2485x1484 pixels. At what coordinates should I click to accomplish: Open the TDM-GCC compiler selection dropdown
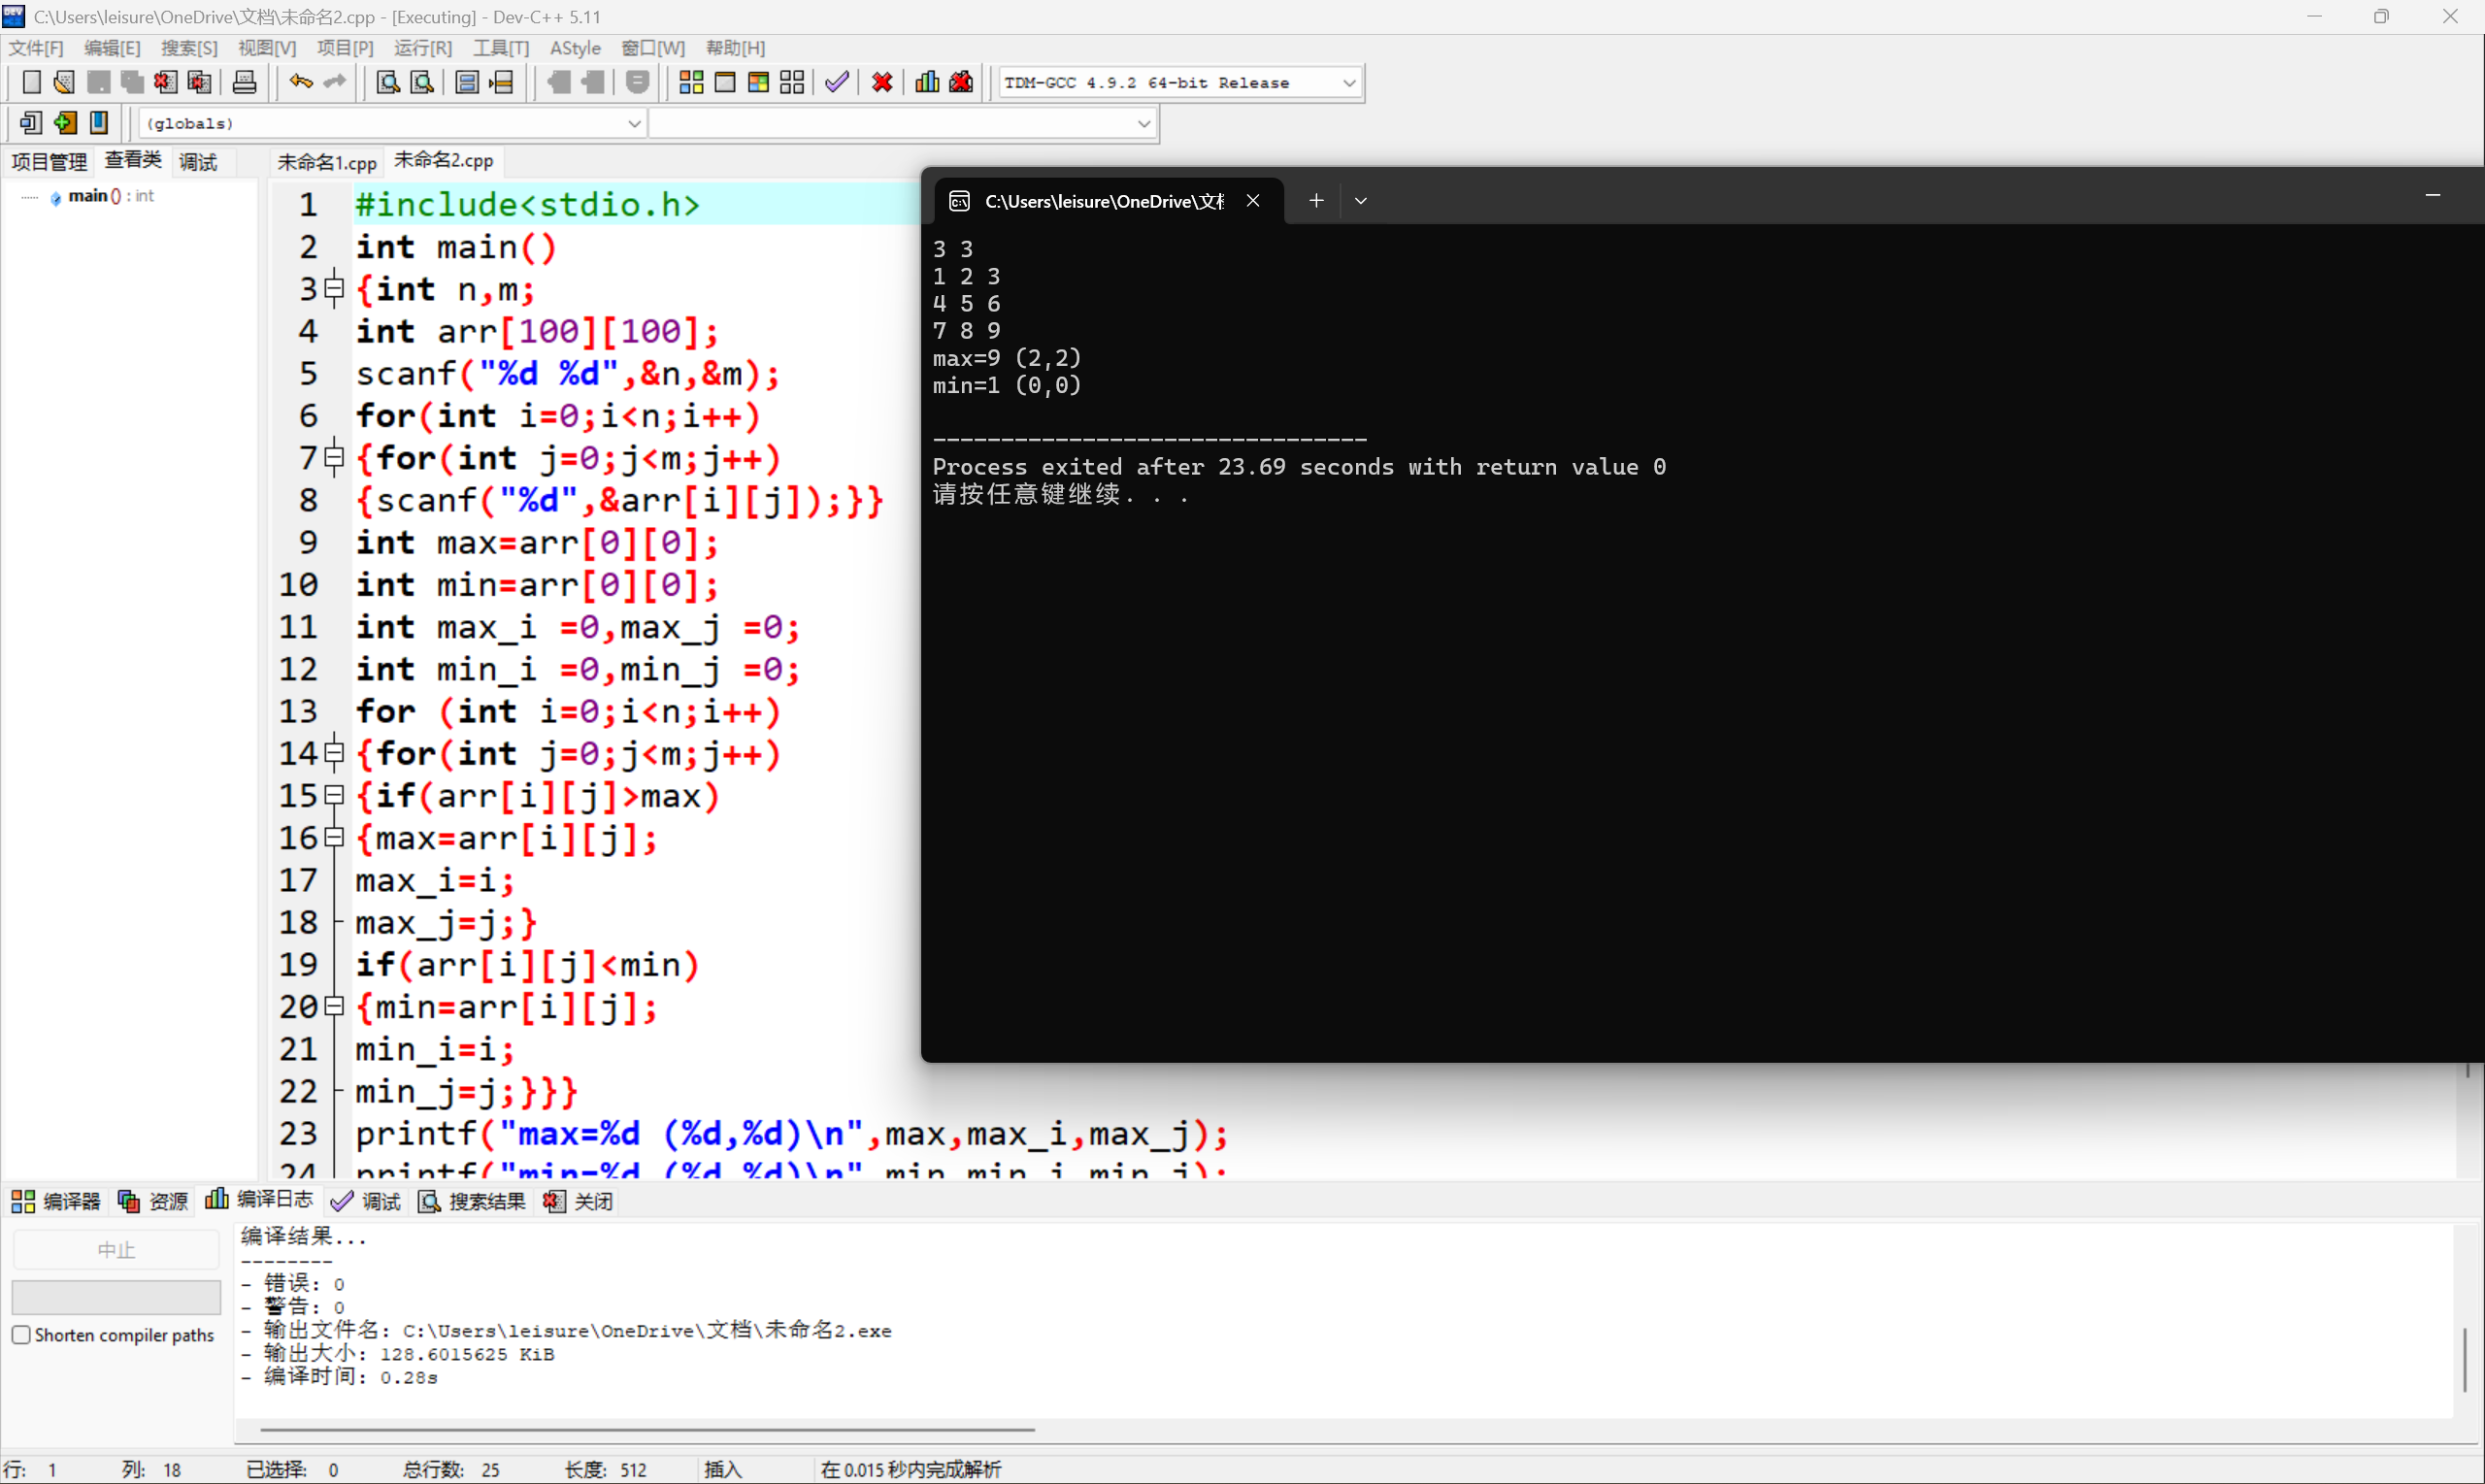pos(1350,82)
